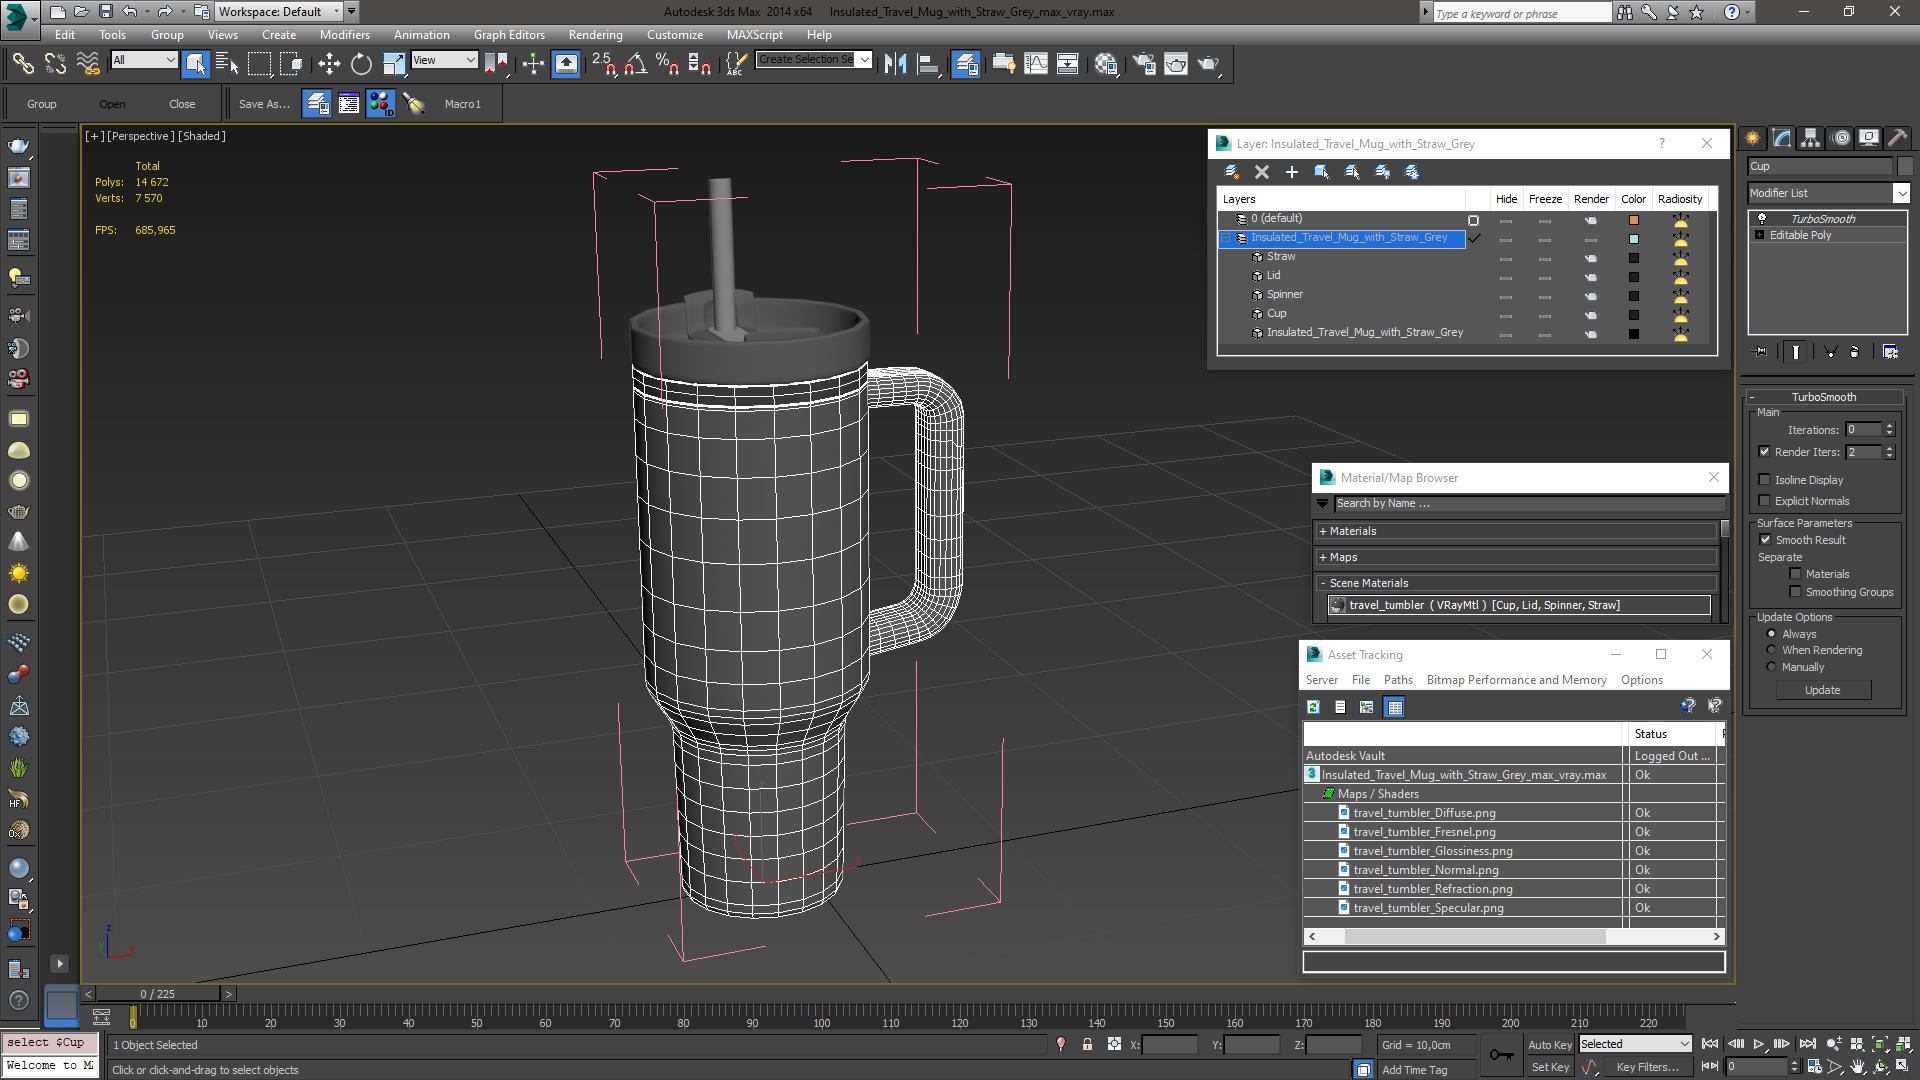1920x1080 pixels.
Task: Select the Select and Rotate tool
Action: click(x=361, y=64)
